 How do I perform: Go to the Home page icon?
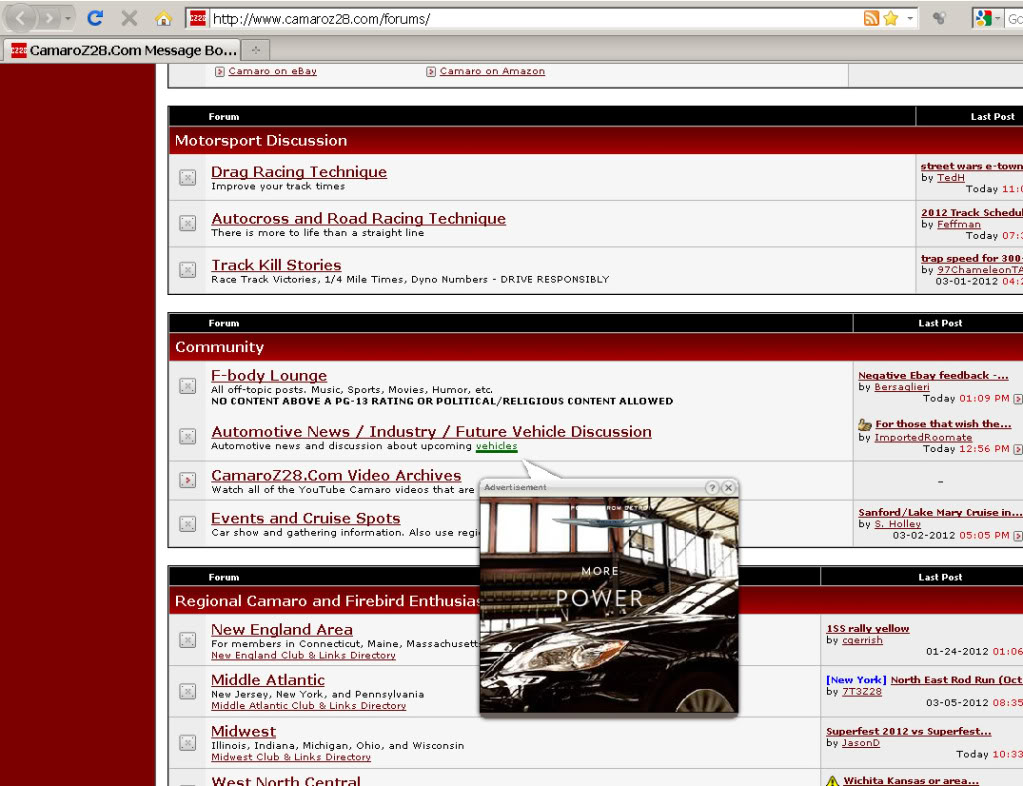coord(163,18)
